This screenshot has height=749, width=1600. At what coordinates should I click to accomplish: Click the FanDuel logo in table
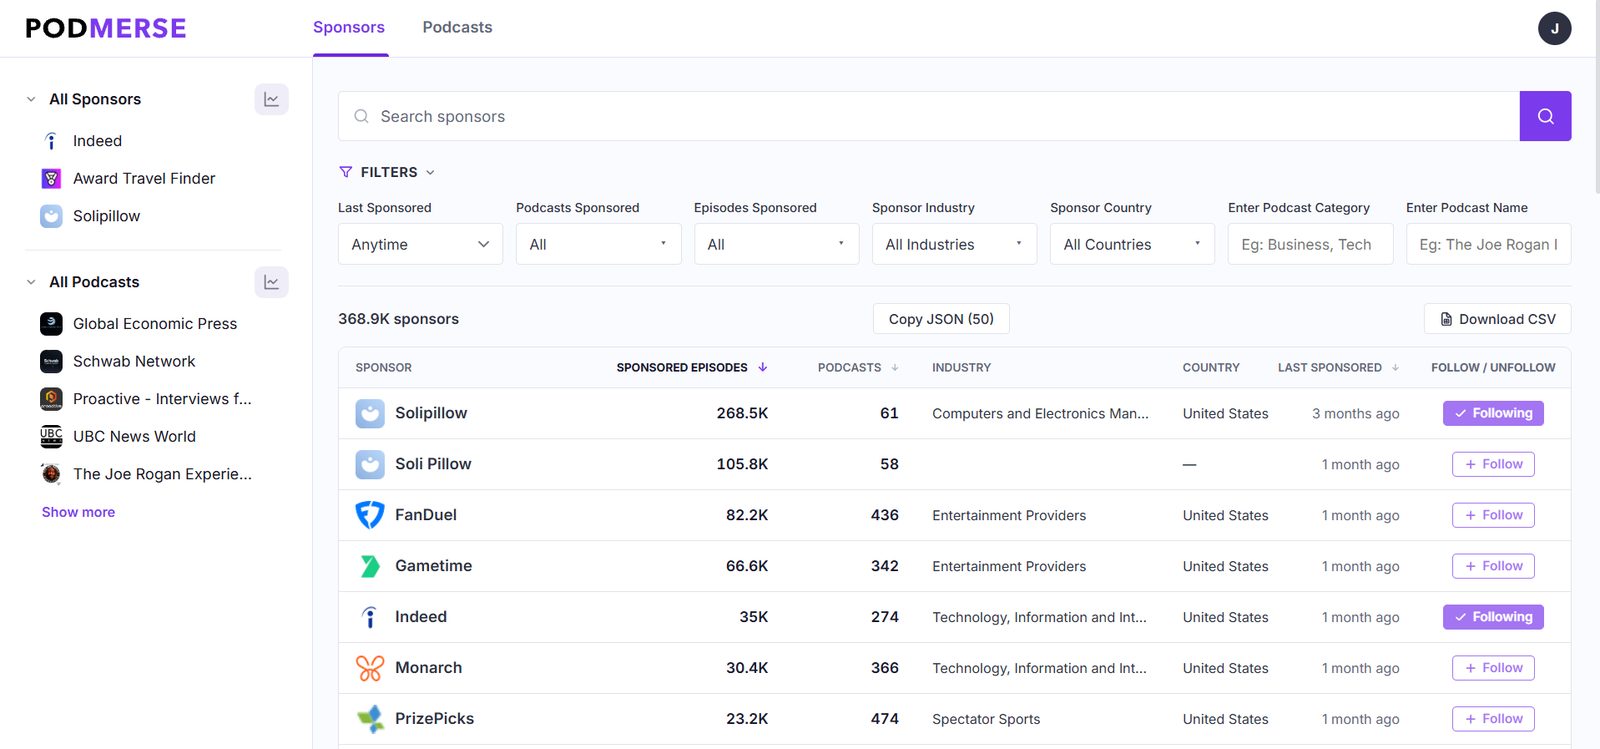coord(370,515)
